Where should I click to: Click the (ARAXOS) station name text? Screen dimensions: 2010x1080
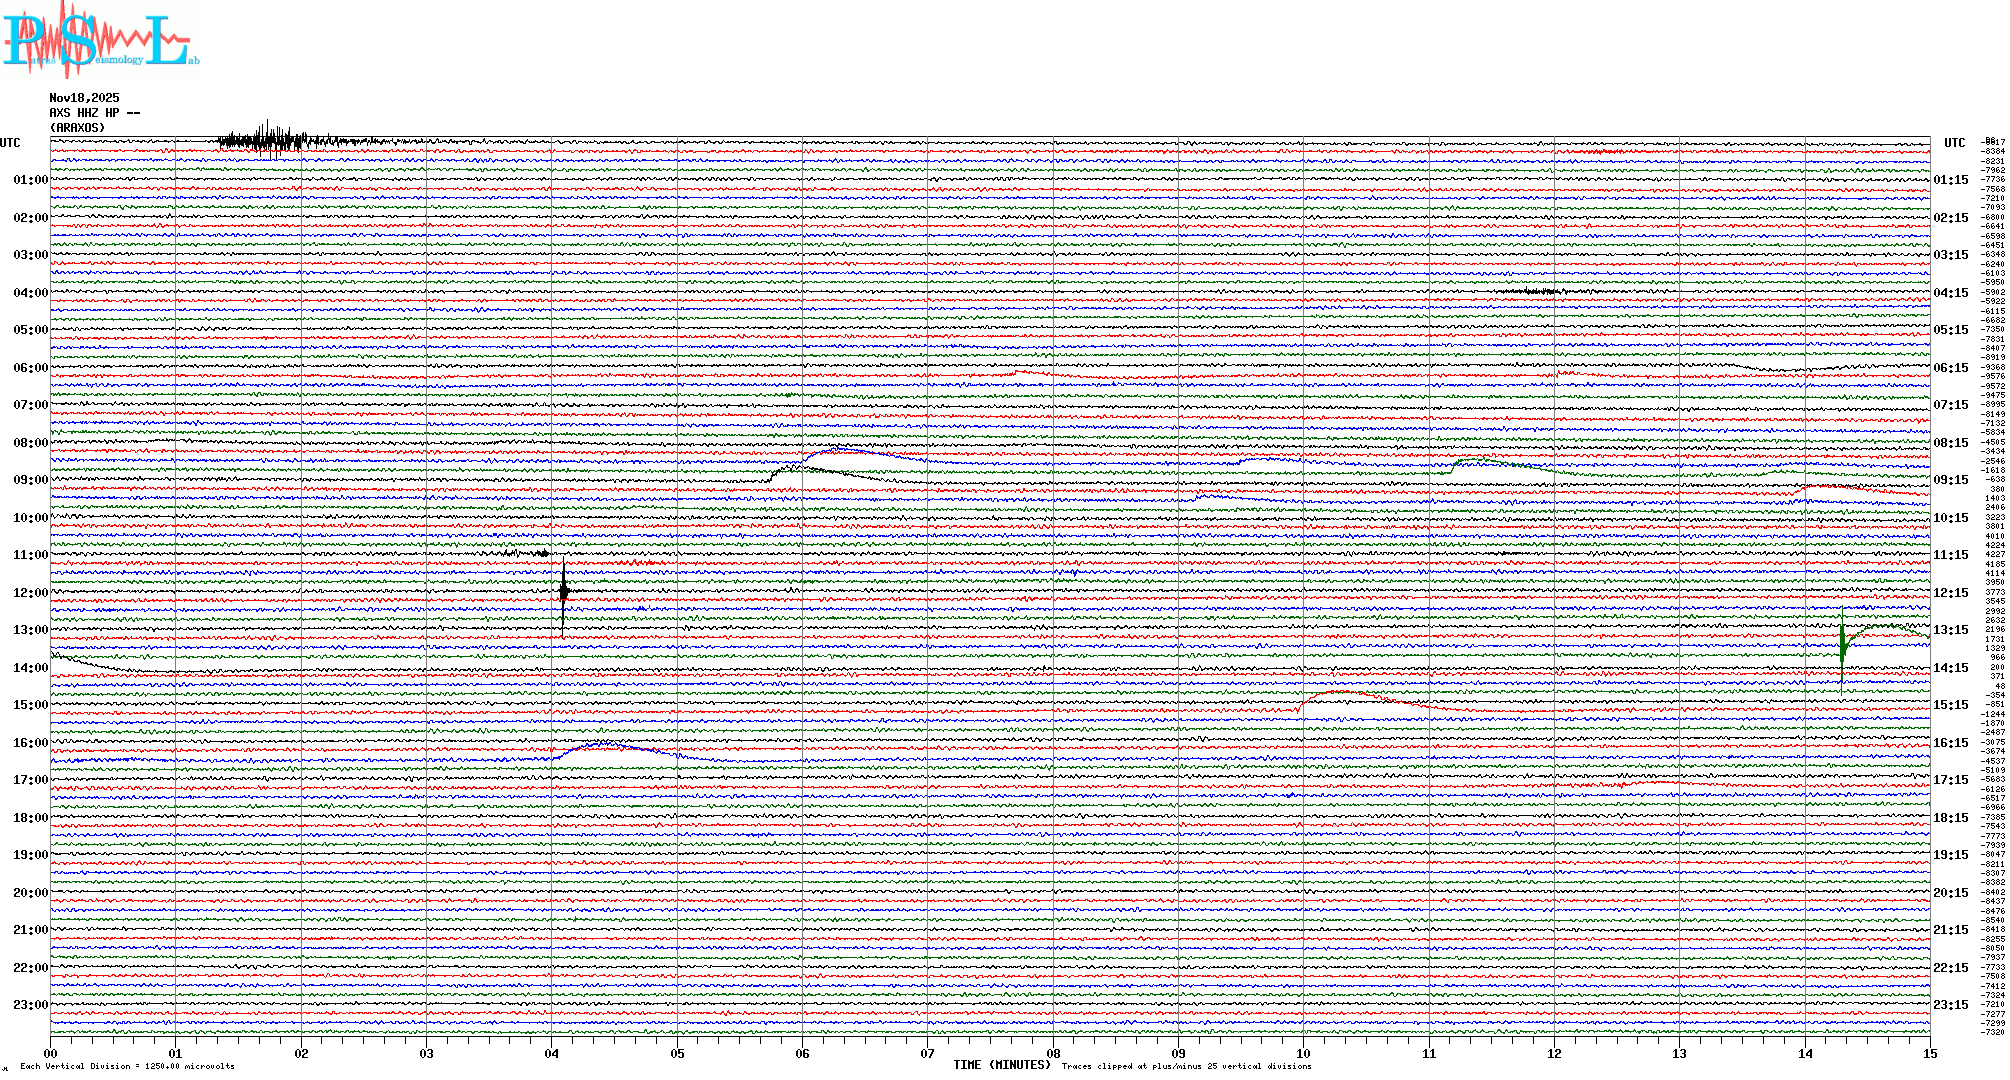pyautogui.click(x=77, y=128)
